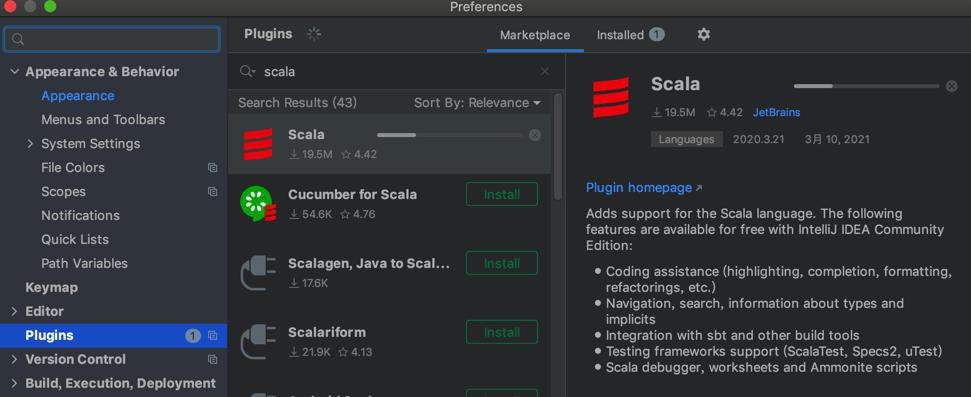Screen dimensions: 971x397
Task: Click the Scopes project-level icon
Action: pyautogui.click(x=212, y=192)
